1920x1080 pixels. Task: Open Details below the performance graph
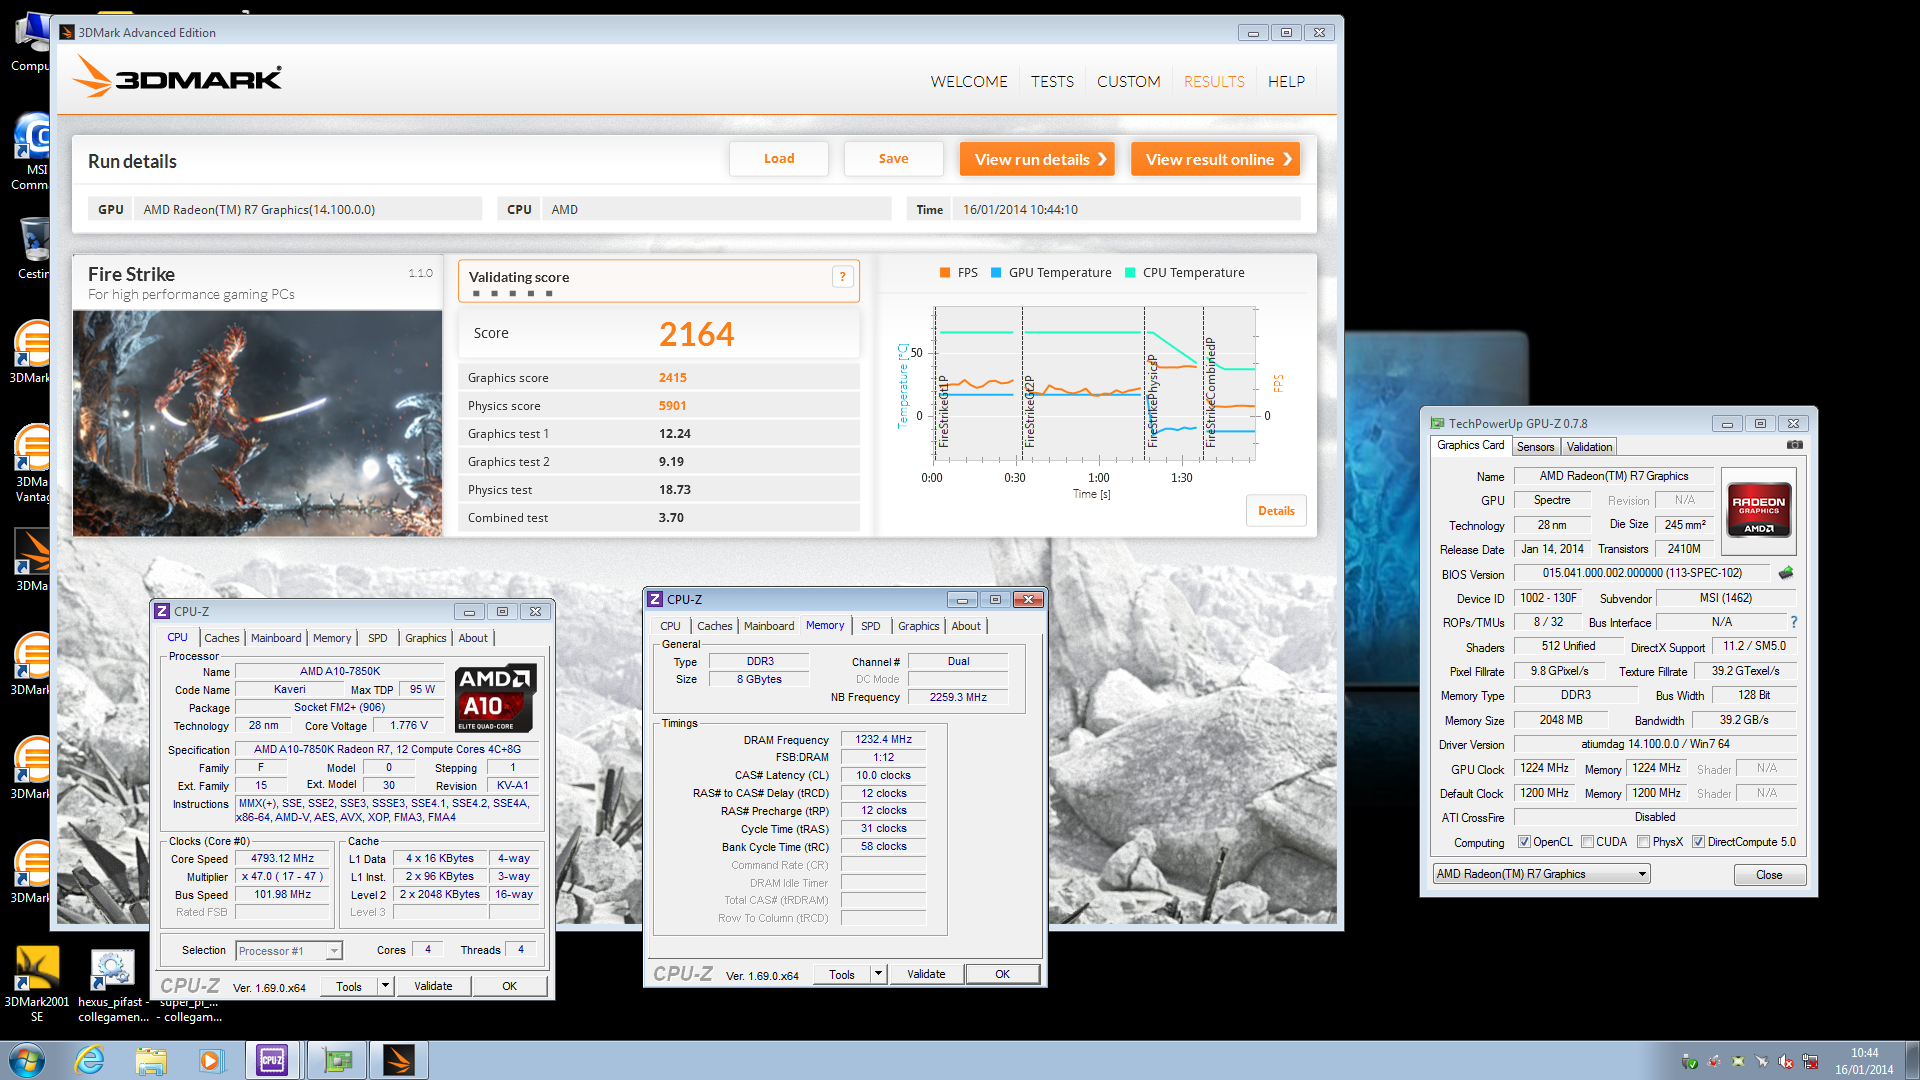coord(1276,511)
